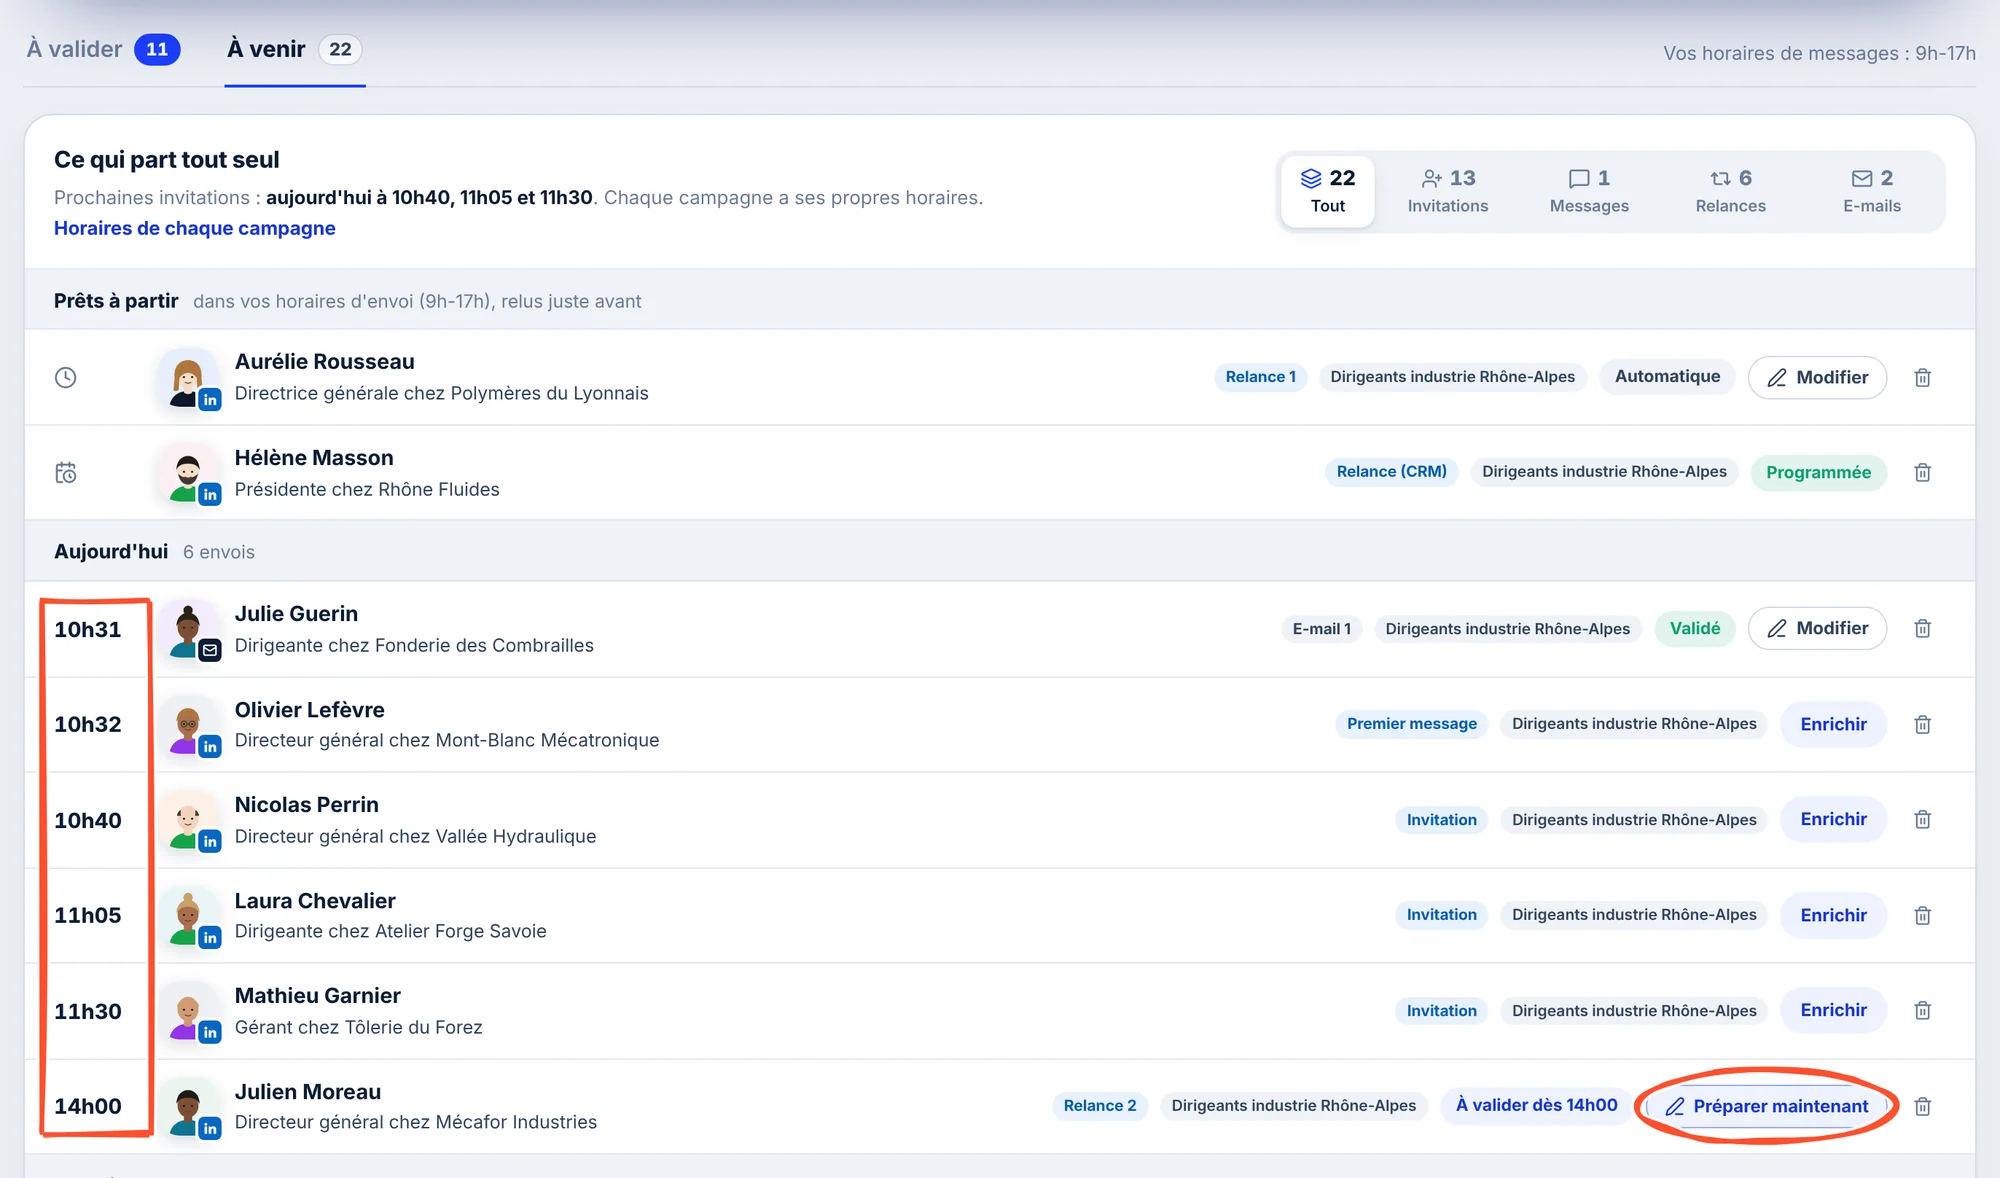2000x1178 pixels.
Task: Click calendar-clock icon beside Hélène Masson
Action: point(66,473)
